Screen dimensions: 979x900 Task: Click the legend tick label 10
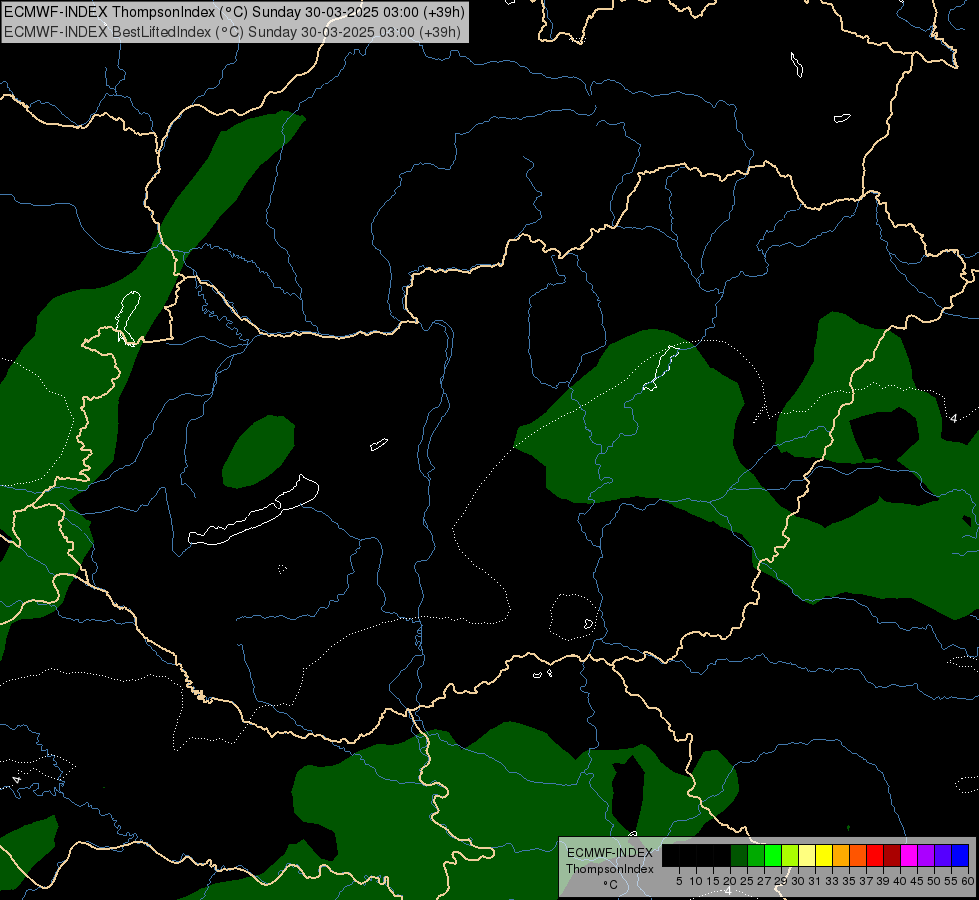(x=696, y=881)
